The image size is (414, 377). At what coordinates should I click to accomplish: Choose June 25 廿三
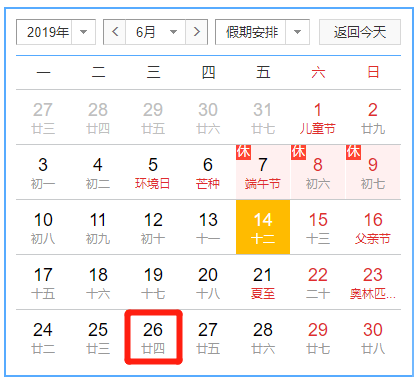tap(98, 337)
